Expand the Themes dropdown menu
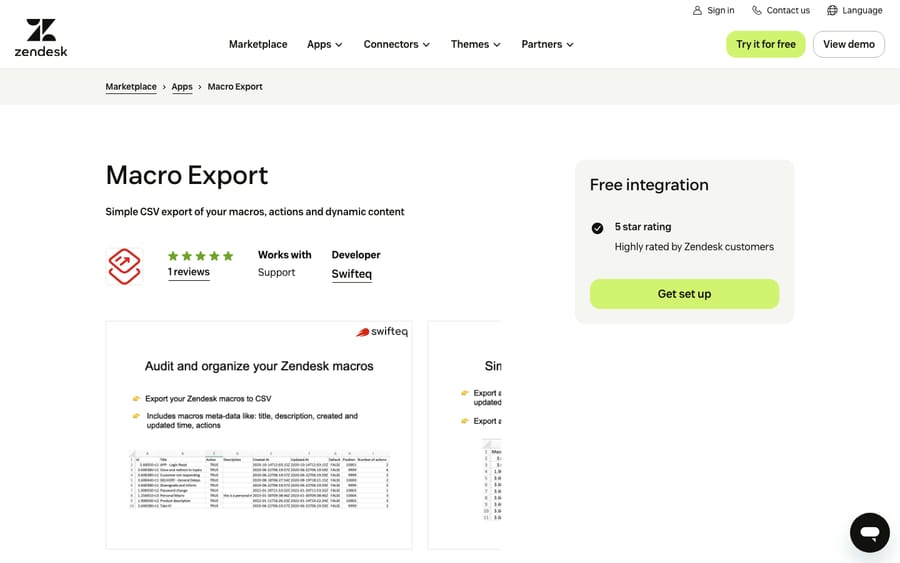Image resolution: width=900 pixels, height=563 pixels. tap(475, 44)
